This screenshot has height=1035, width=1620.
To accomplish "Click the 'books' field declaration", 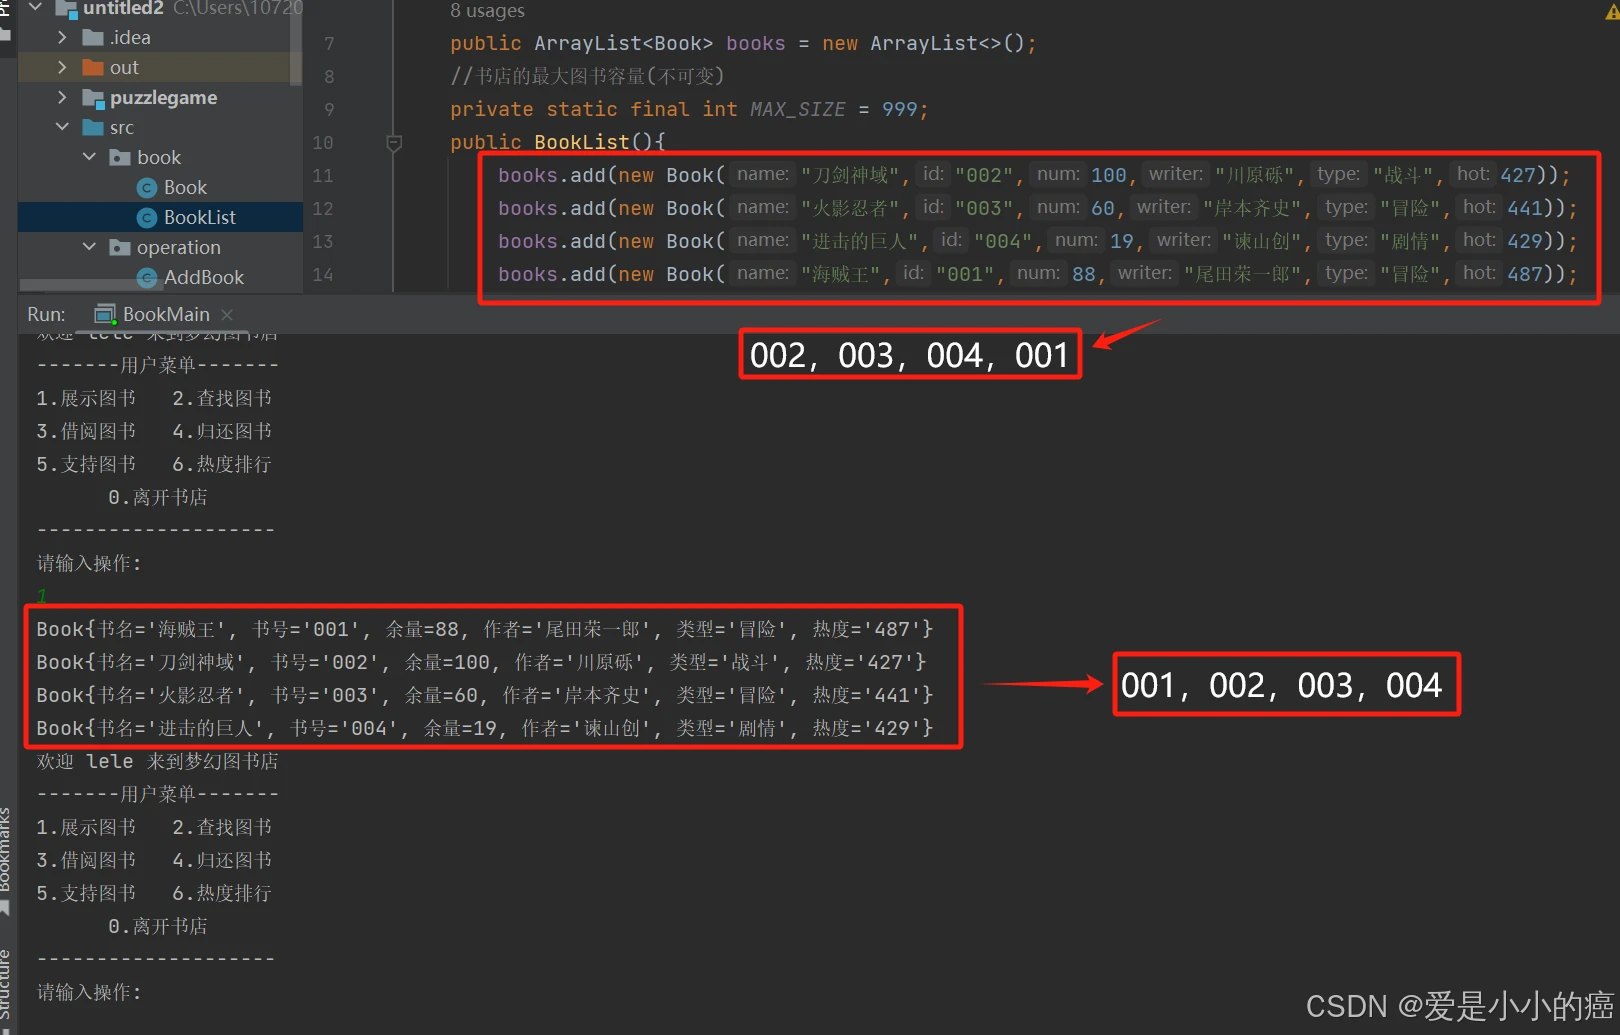I will click(755, 43).
